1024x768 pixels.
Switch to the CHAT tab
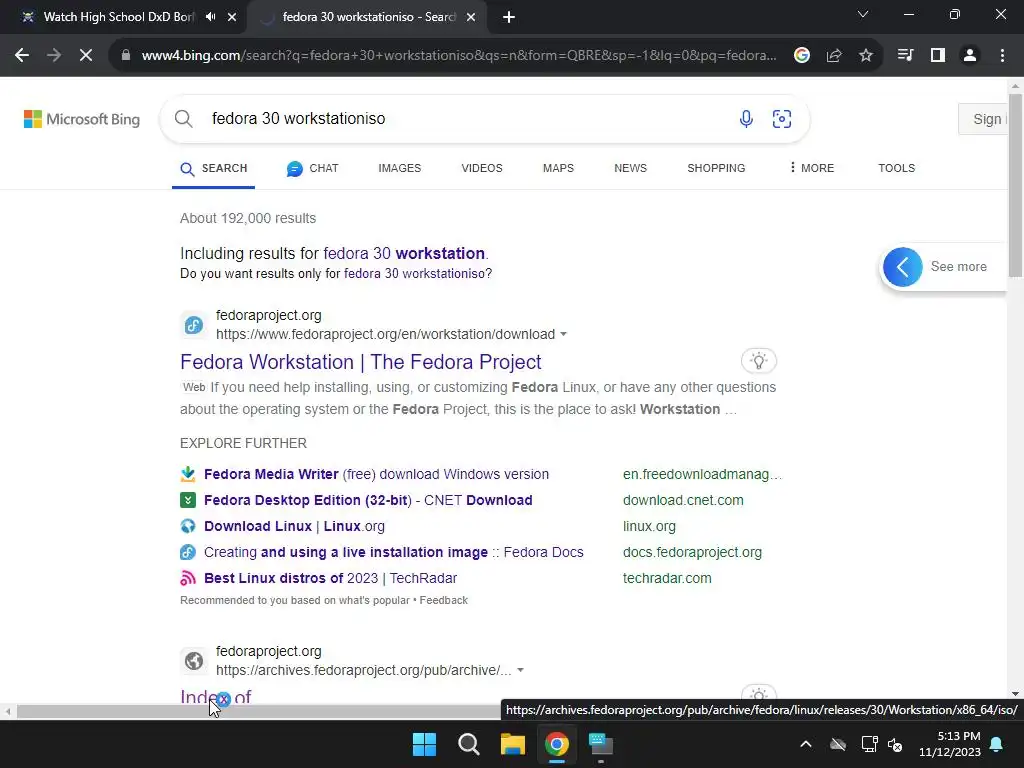point(312,168)
